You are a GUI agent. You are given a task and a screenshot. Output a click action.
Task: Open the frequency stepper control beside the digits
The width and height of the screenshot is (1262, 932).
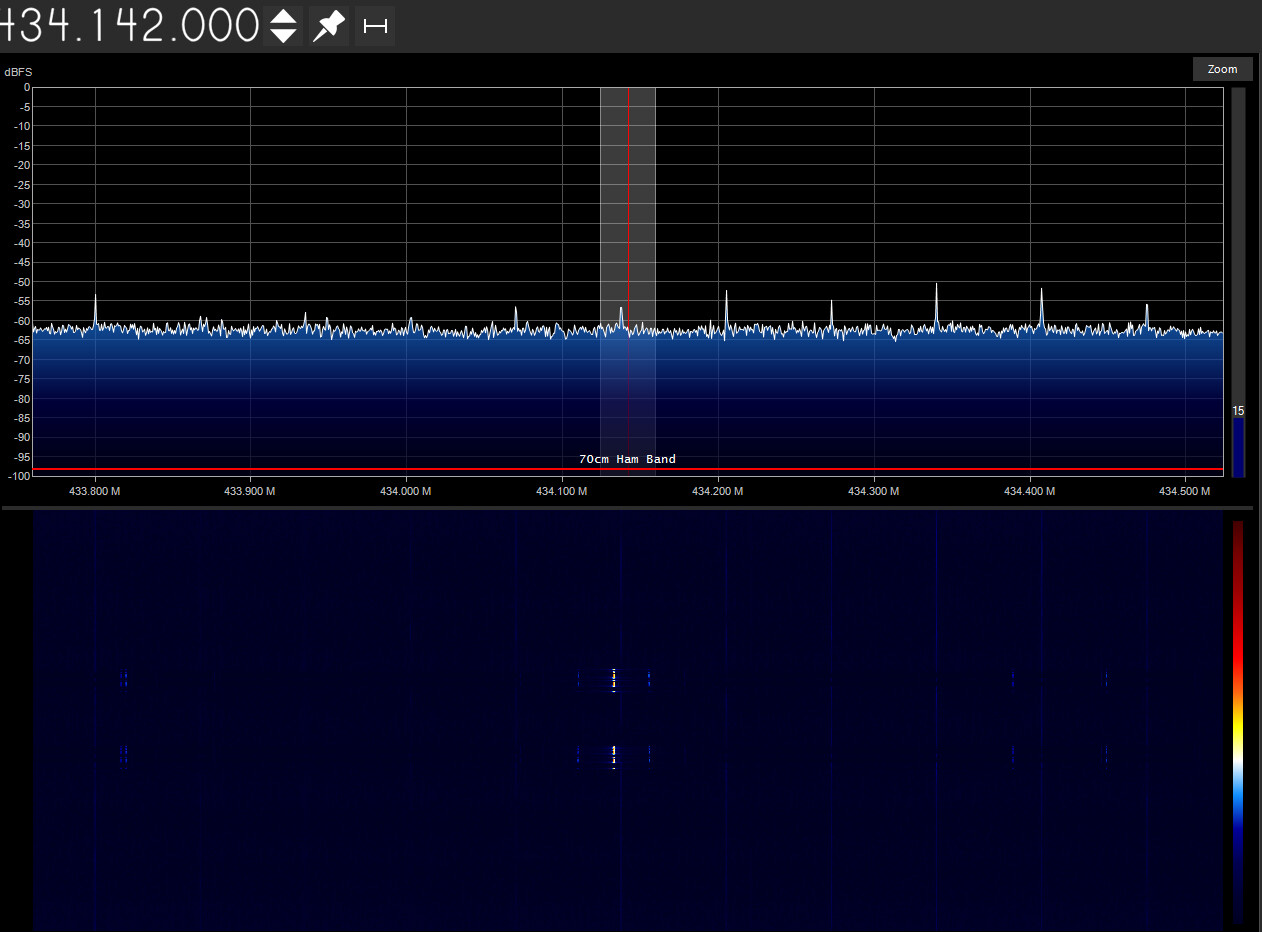pos(283,26)
